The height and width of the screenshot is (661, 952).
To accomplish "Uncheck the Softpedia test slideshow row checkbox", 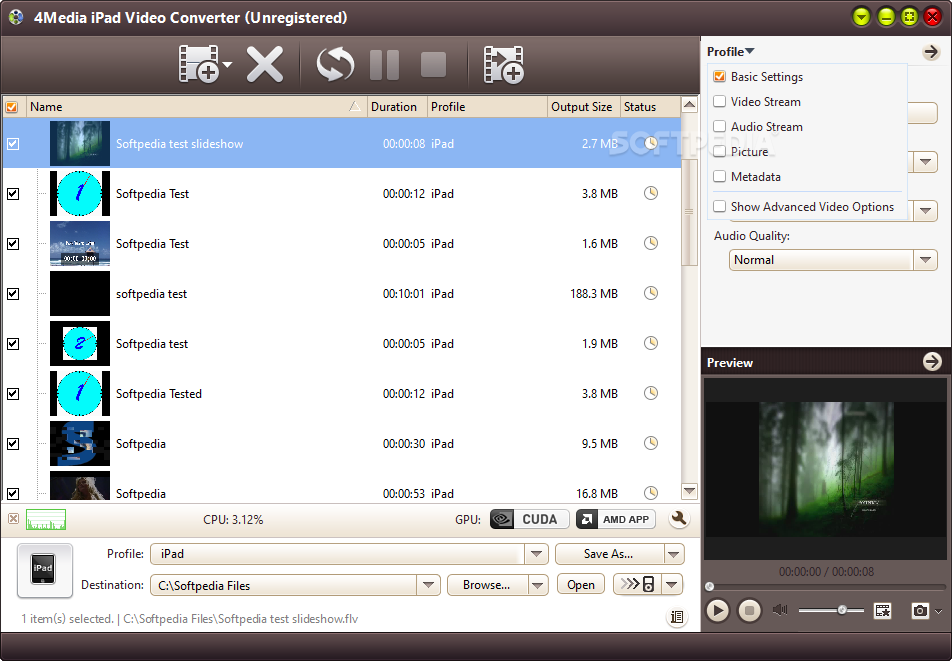I will pos(13,144).
